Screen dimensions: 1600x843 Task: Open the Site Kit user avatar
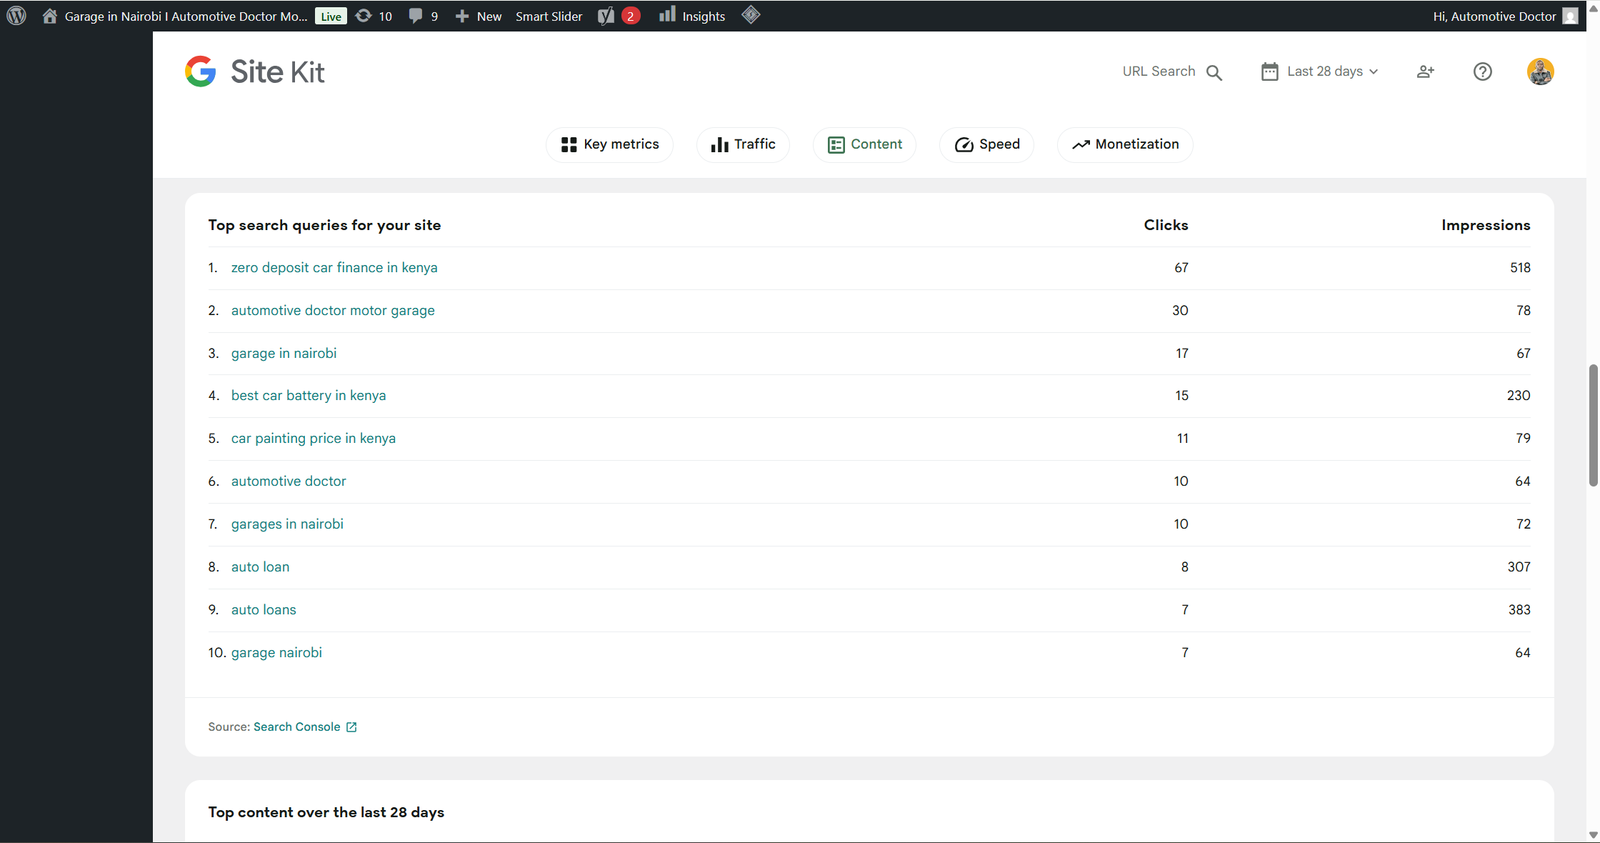[x=1540, y=71]
